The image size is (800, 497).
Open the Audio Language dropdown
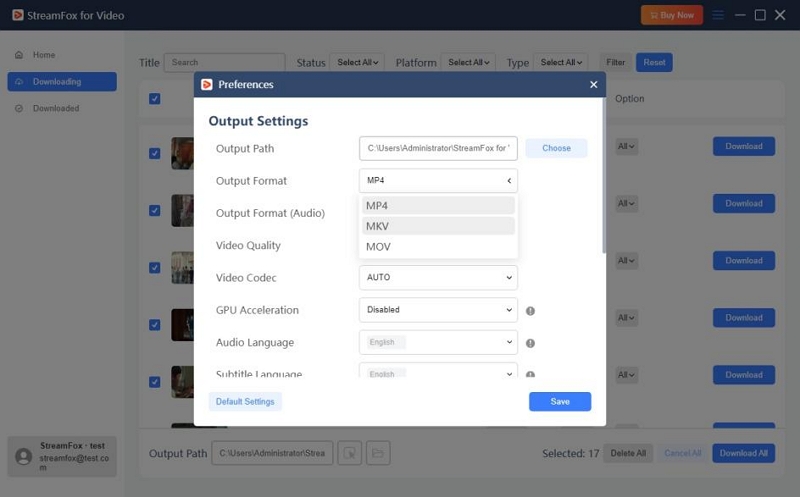438,342
